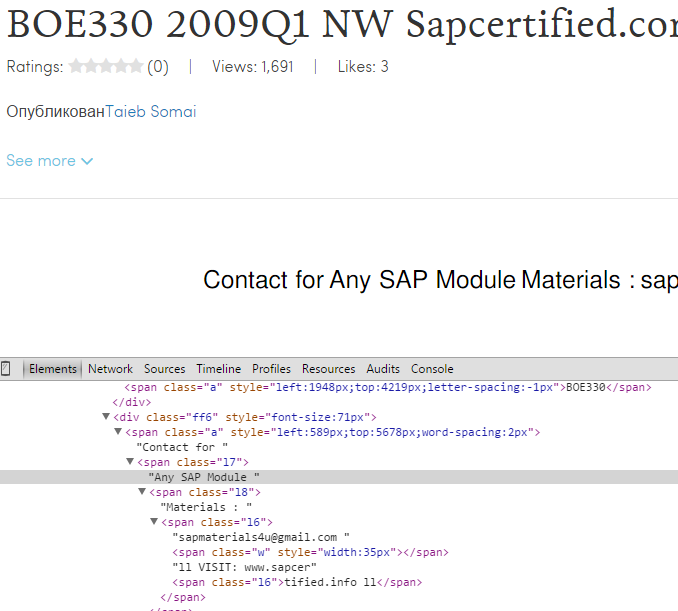Select the span containing tified.info ll
Viewport: 678px width, 611px height.
[x=297, y=582]
